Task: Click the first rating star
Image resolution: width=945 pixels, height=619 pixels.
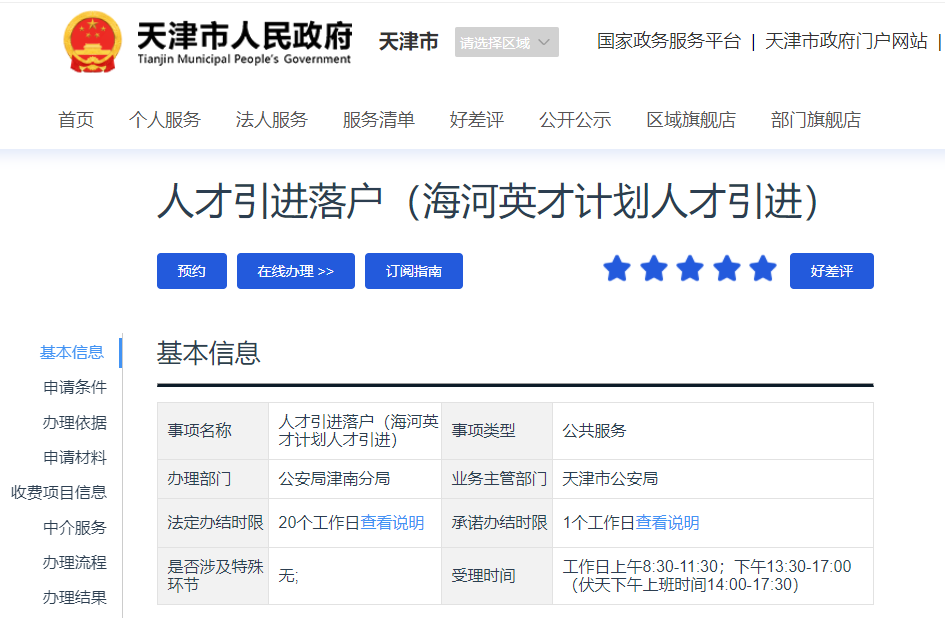Action: (617, 269)
